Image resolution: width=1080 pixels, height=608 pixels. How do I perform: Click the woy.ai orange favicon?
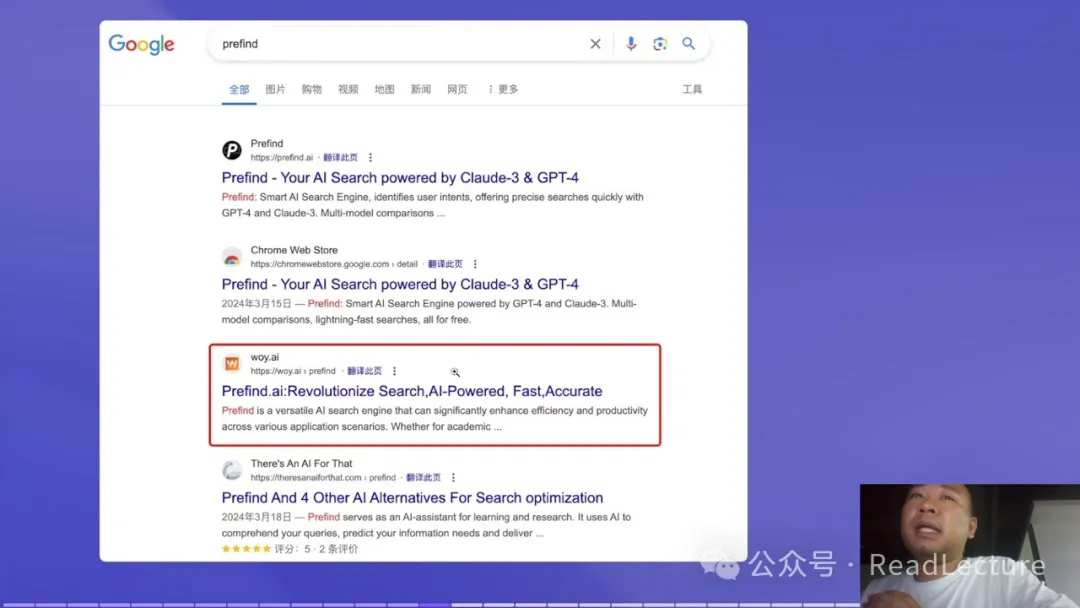[232, 364]
